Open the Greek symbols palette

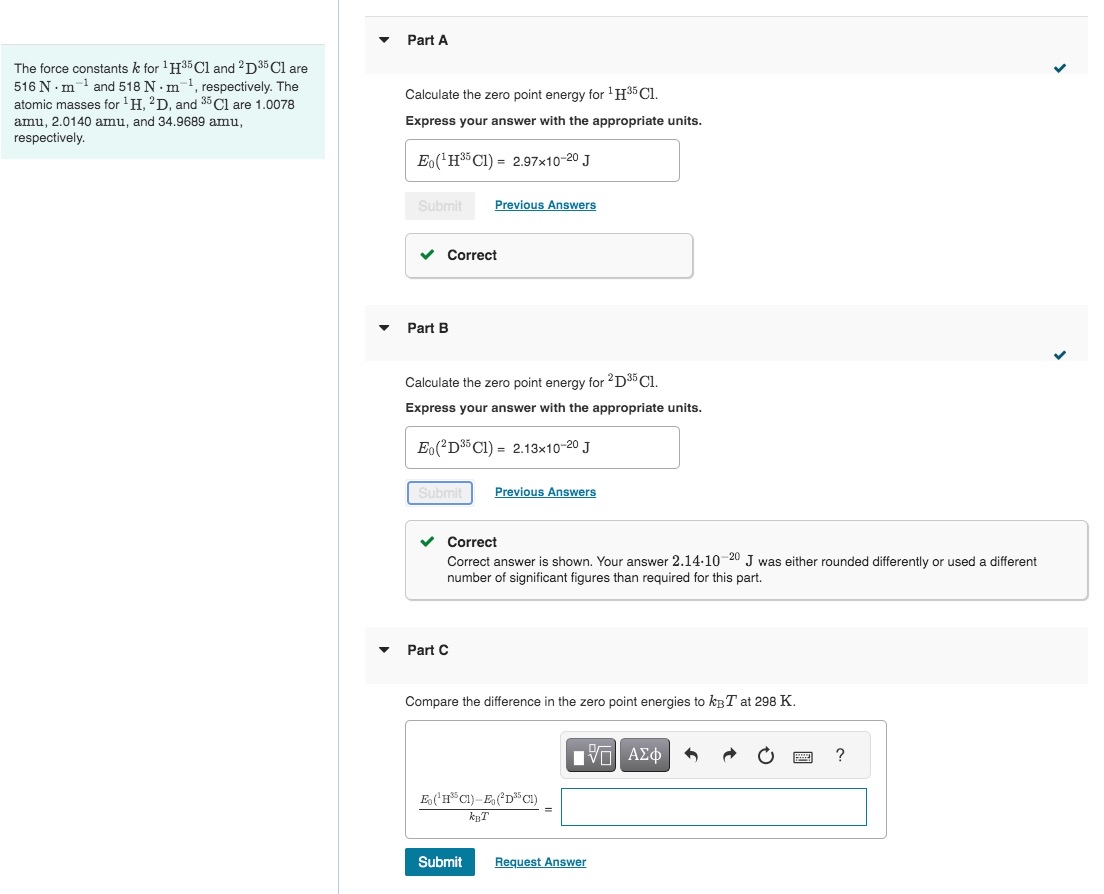click(x=644, y=755)
